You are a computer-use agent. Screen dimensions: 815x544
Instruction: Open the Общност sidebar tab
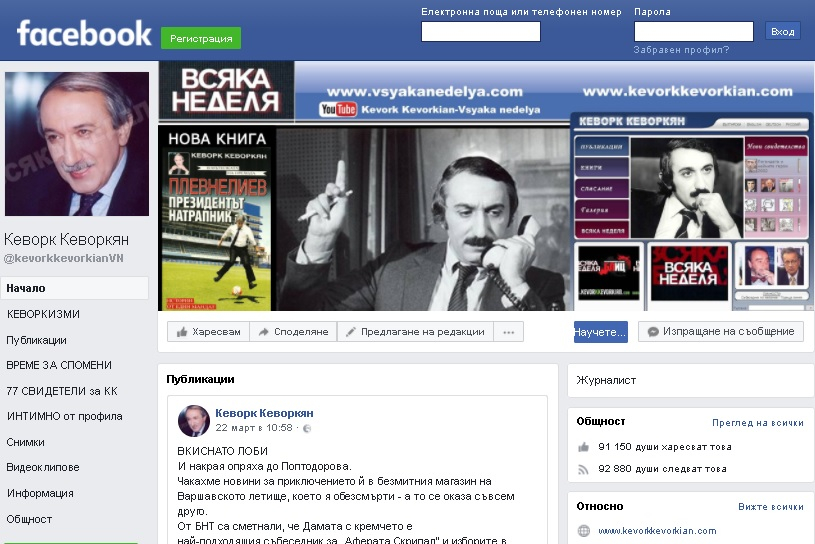(29, 519)
